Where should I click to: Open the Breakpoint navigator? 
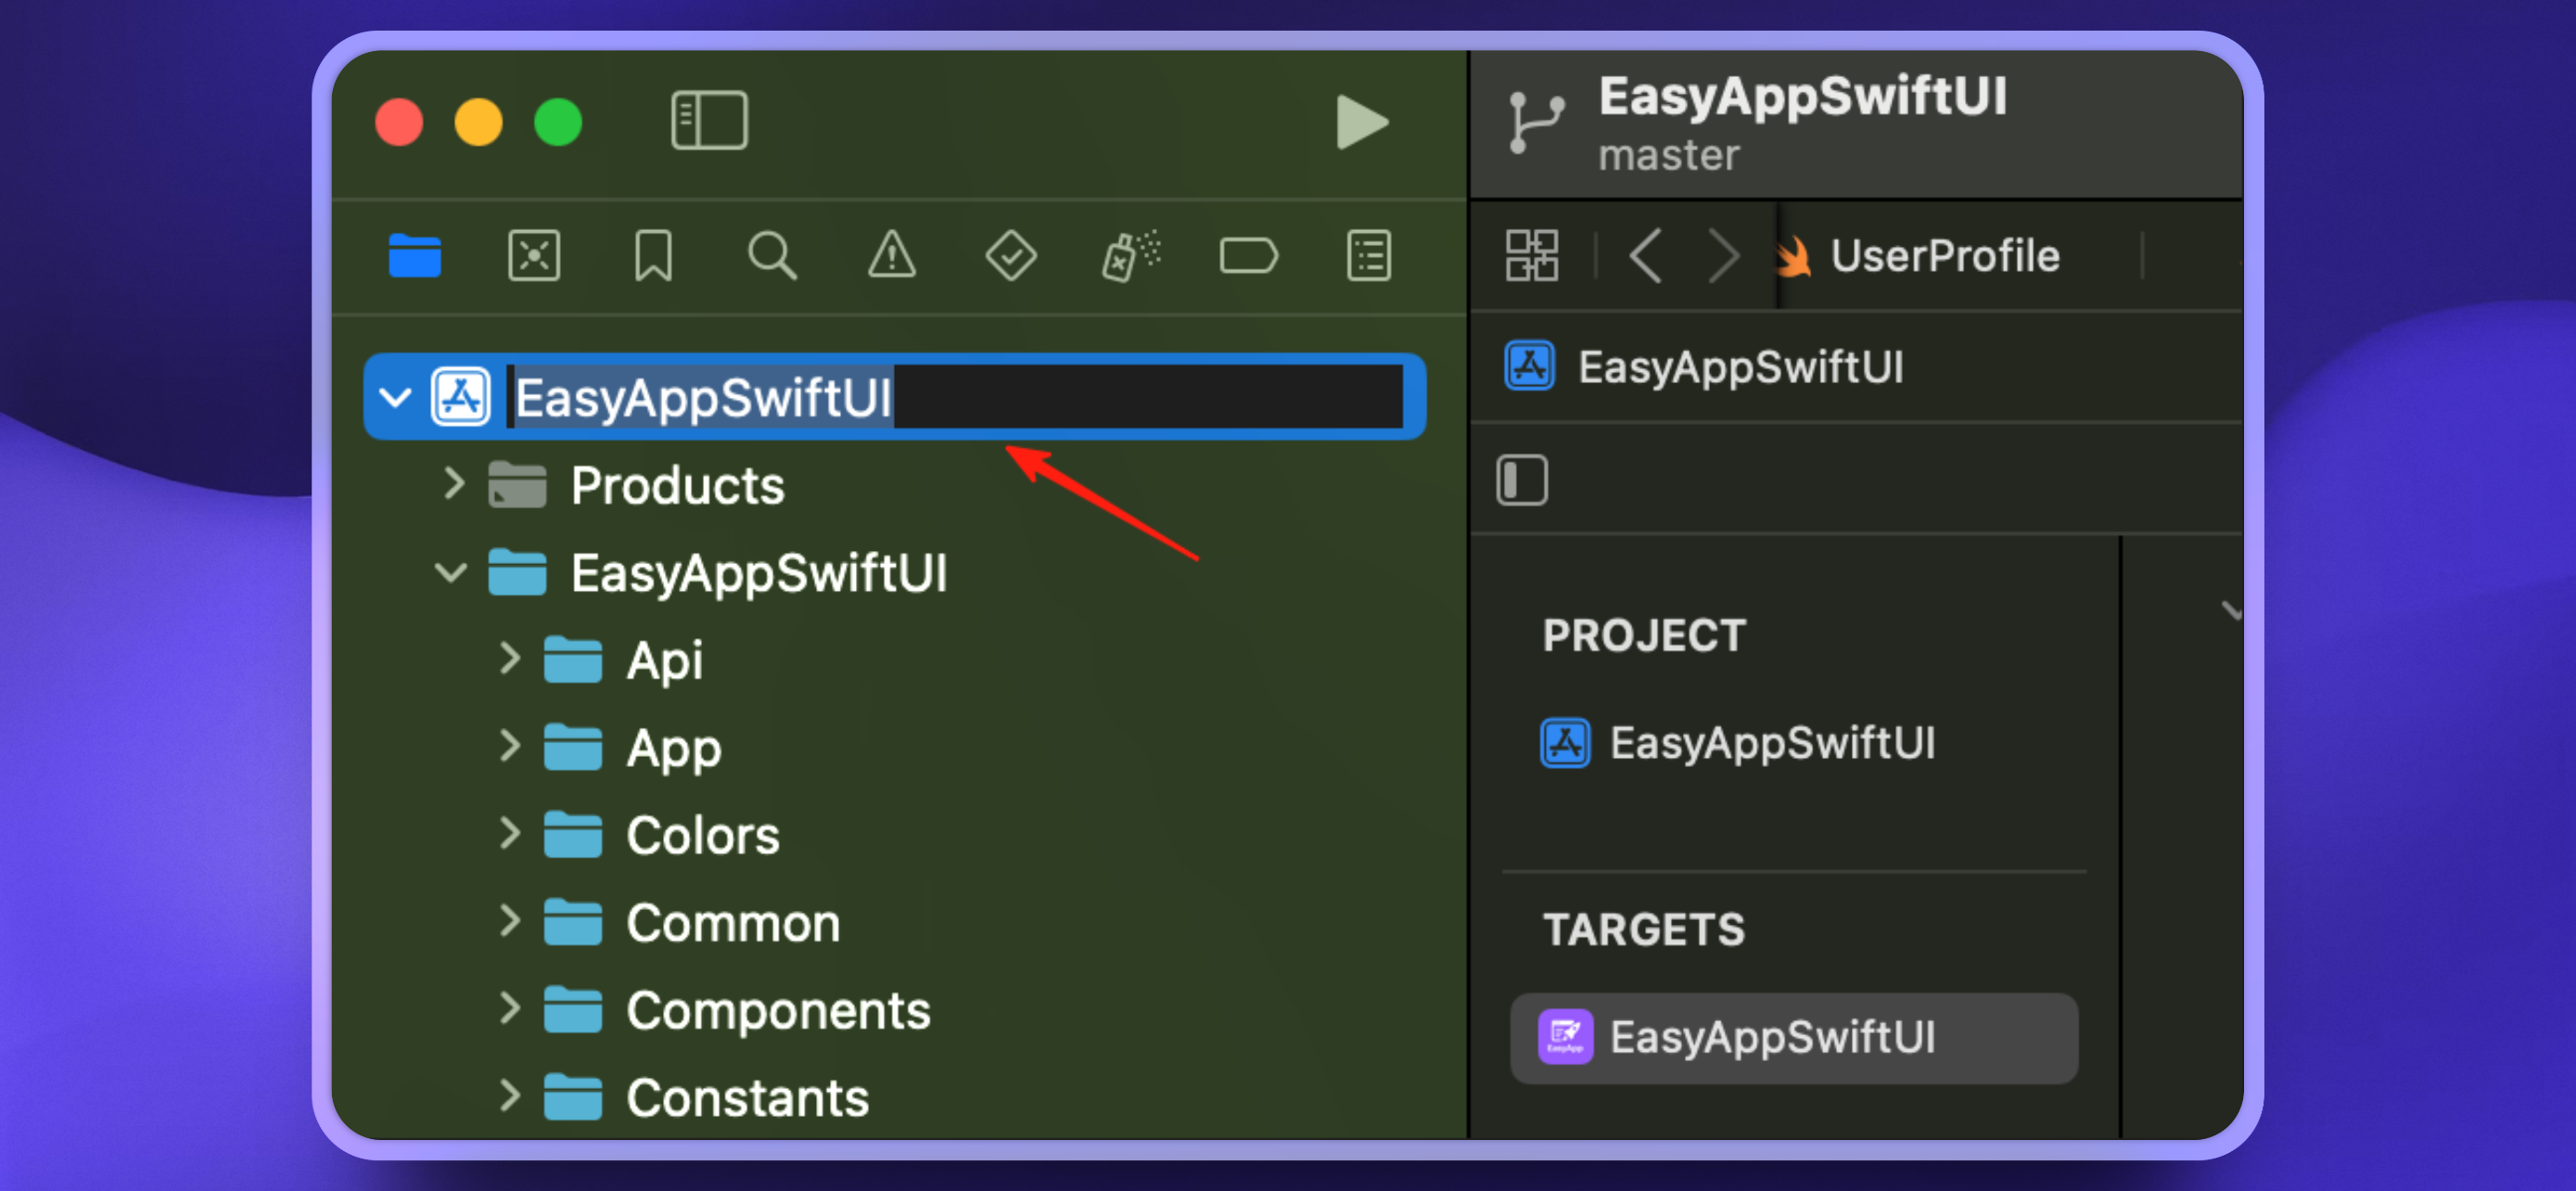pyautogui.click(x=1248, y=256)
